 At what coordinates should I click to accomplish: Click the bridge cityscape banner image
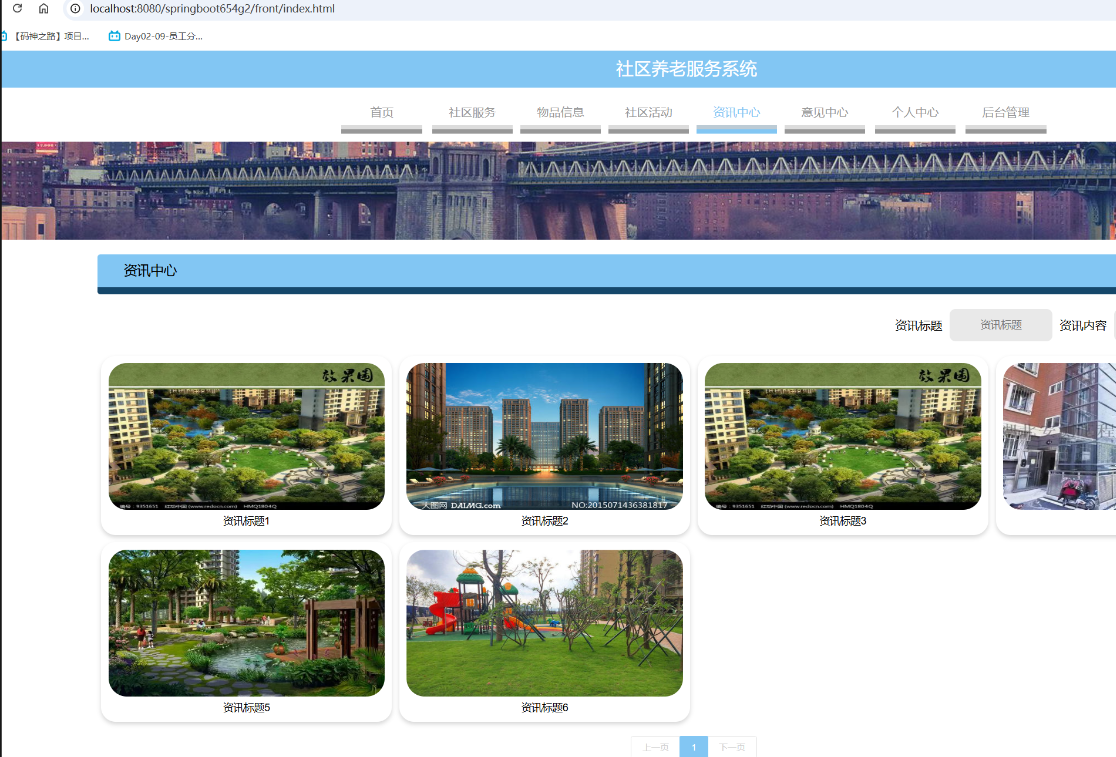(559, 191)
